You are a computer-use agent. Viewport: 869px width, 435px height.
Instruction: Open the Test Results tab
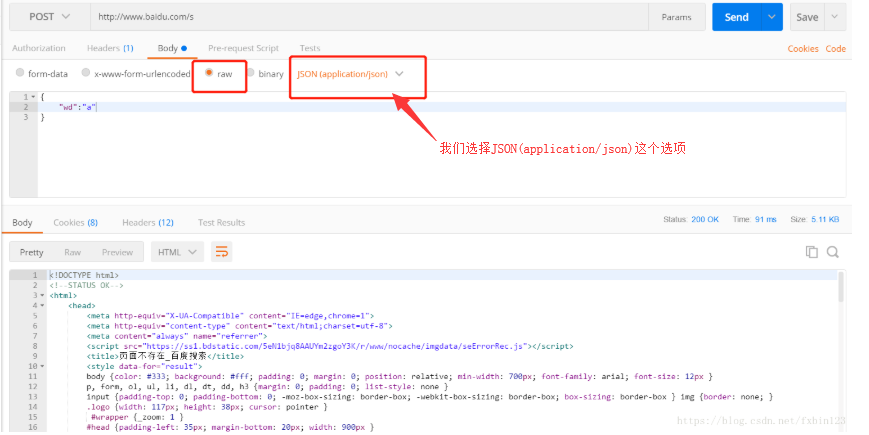(221, 223)
